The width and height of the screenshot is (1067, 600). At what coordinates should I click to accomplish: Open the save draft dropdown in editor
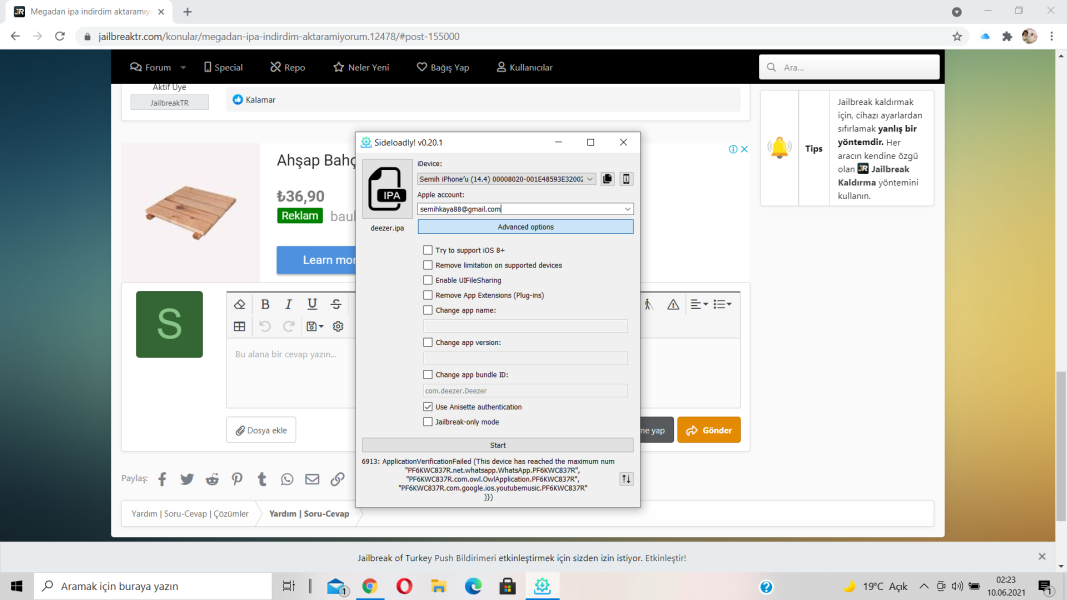(x=314, y=327)
